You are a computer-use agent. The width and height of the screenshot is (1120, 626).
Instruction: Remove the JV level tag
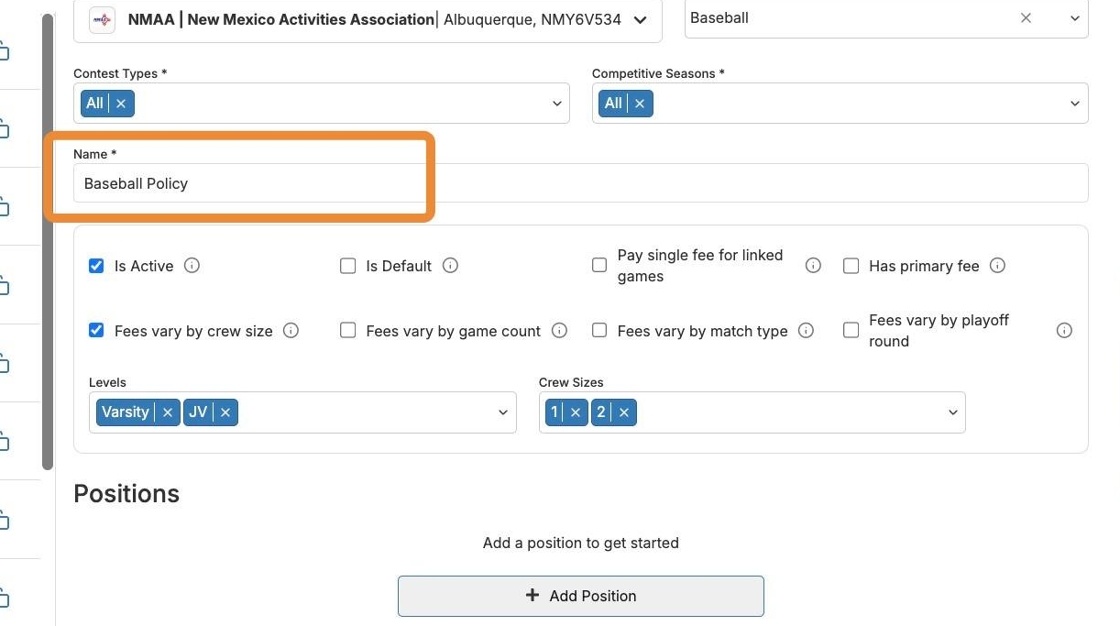coord(226,412)
